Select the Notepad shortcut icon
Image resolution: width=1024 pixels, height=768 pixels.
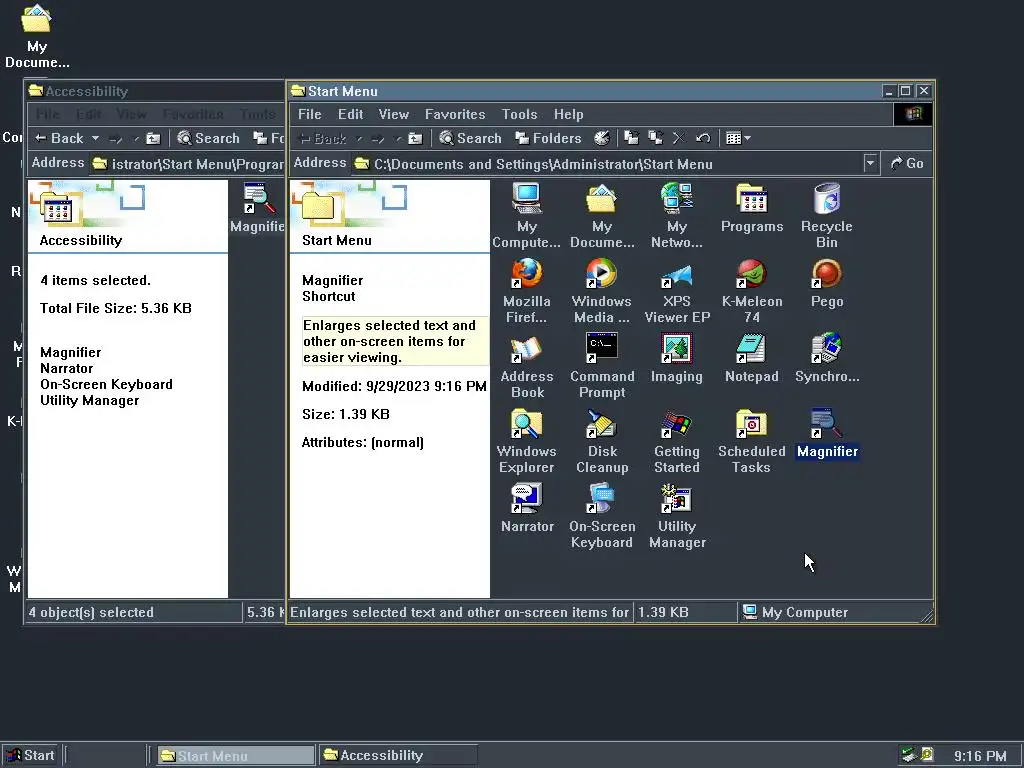(752, 358)
